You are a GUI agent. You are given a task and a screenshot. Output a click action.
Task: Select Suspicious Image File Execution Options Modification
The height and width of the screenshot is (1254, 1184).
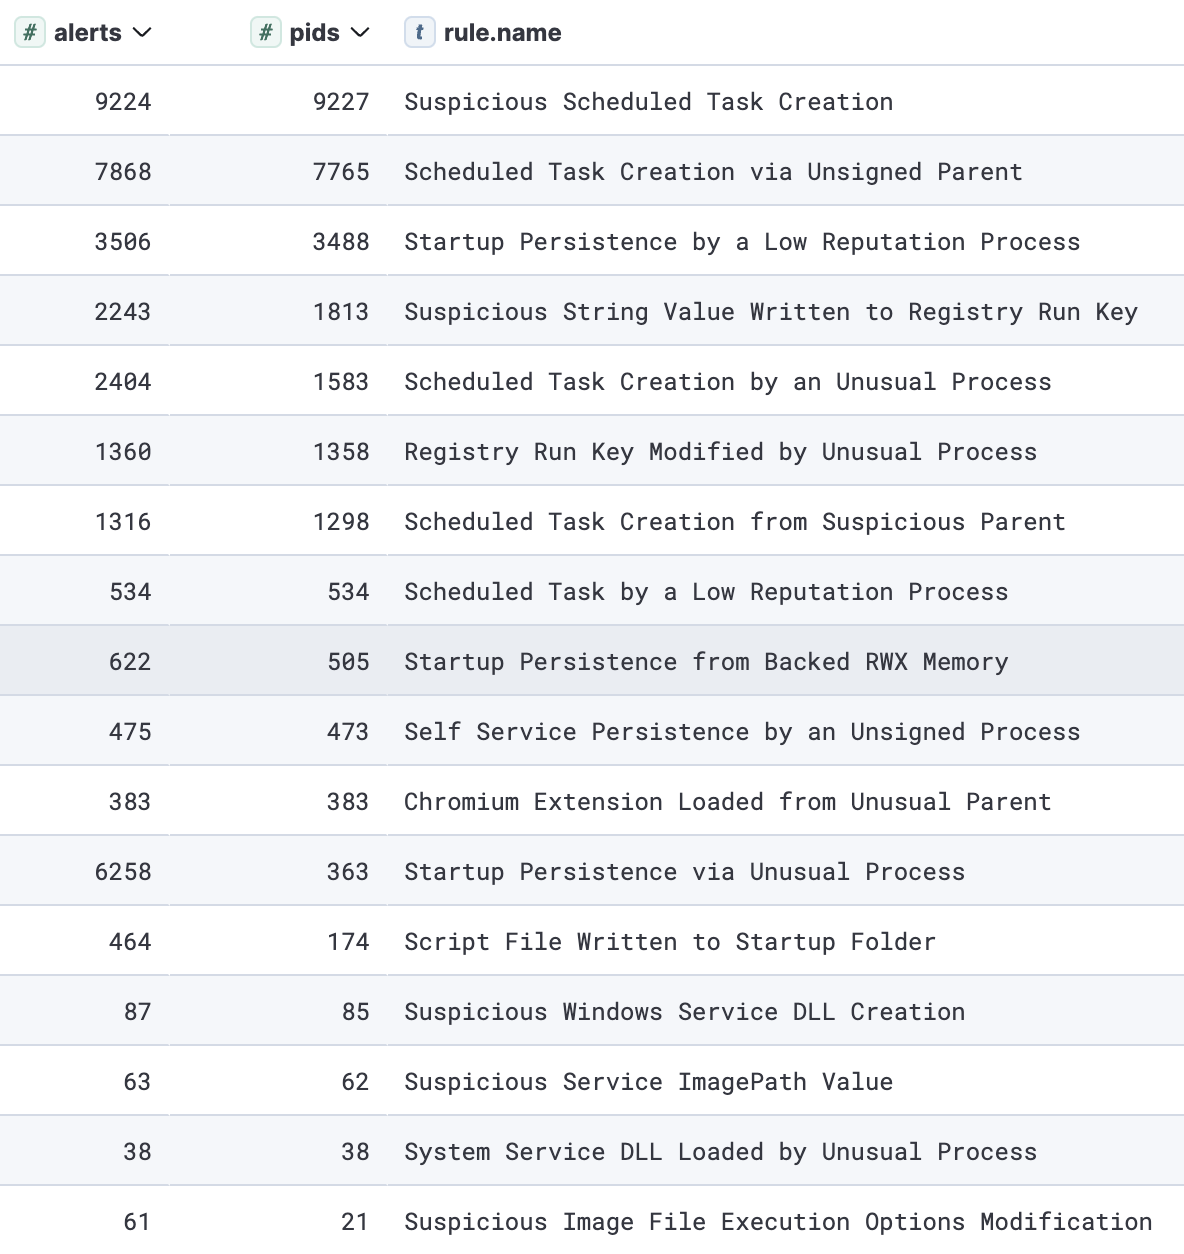coord(777,1222)
